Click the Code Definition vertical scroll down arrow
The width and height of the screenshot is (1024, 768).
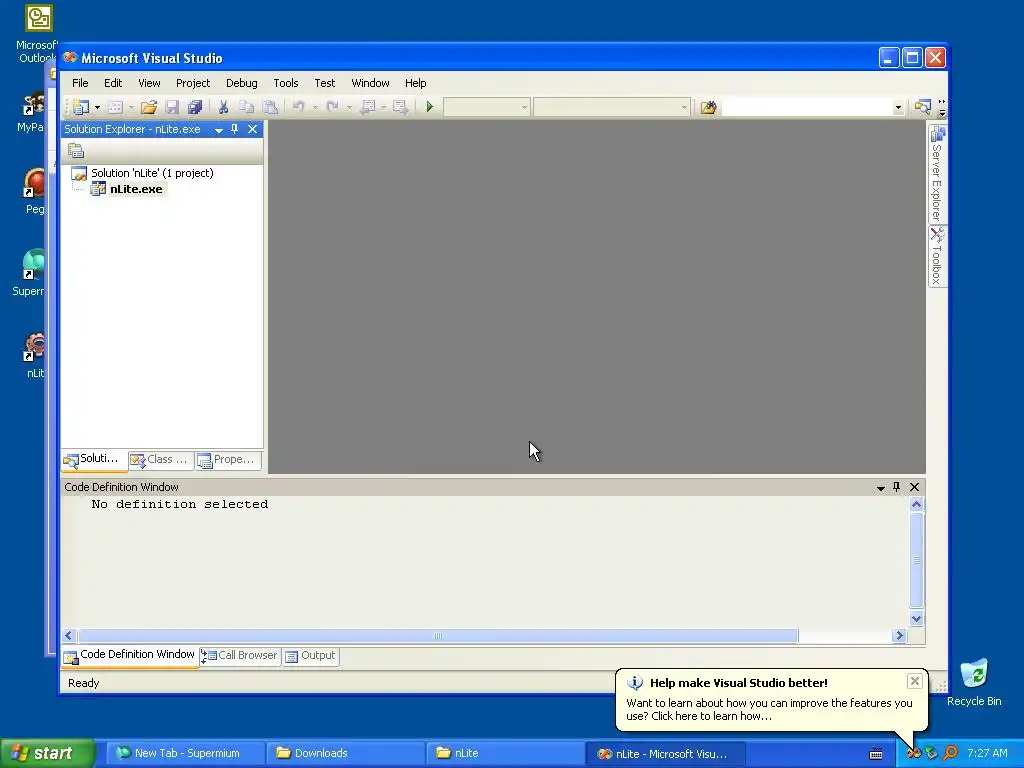coord(916,618)
